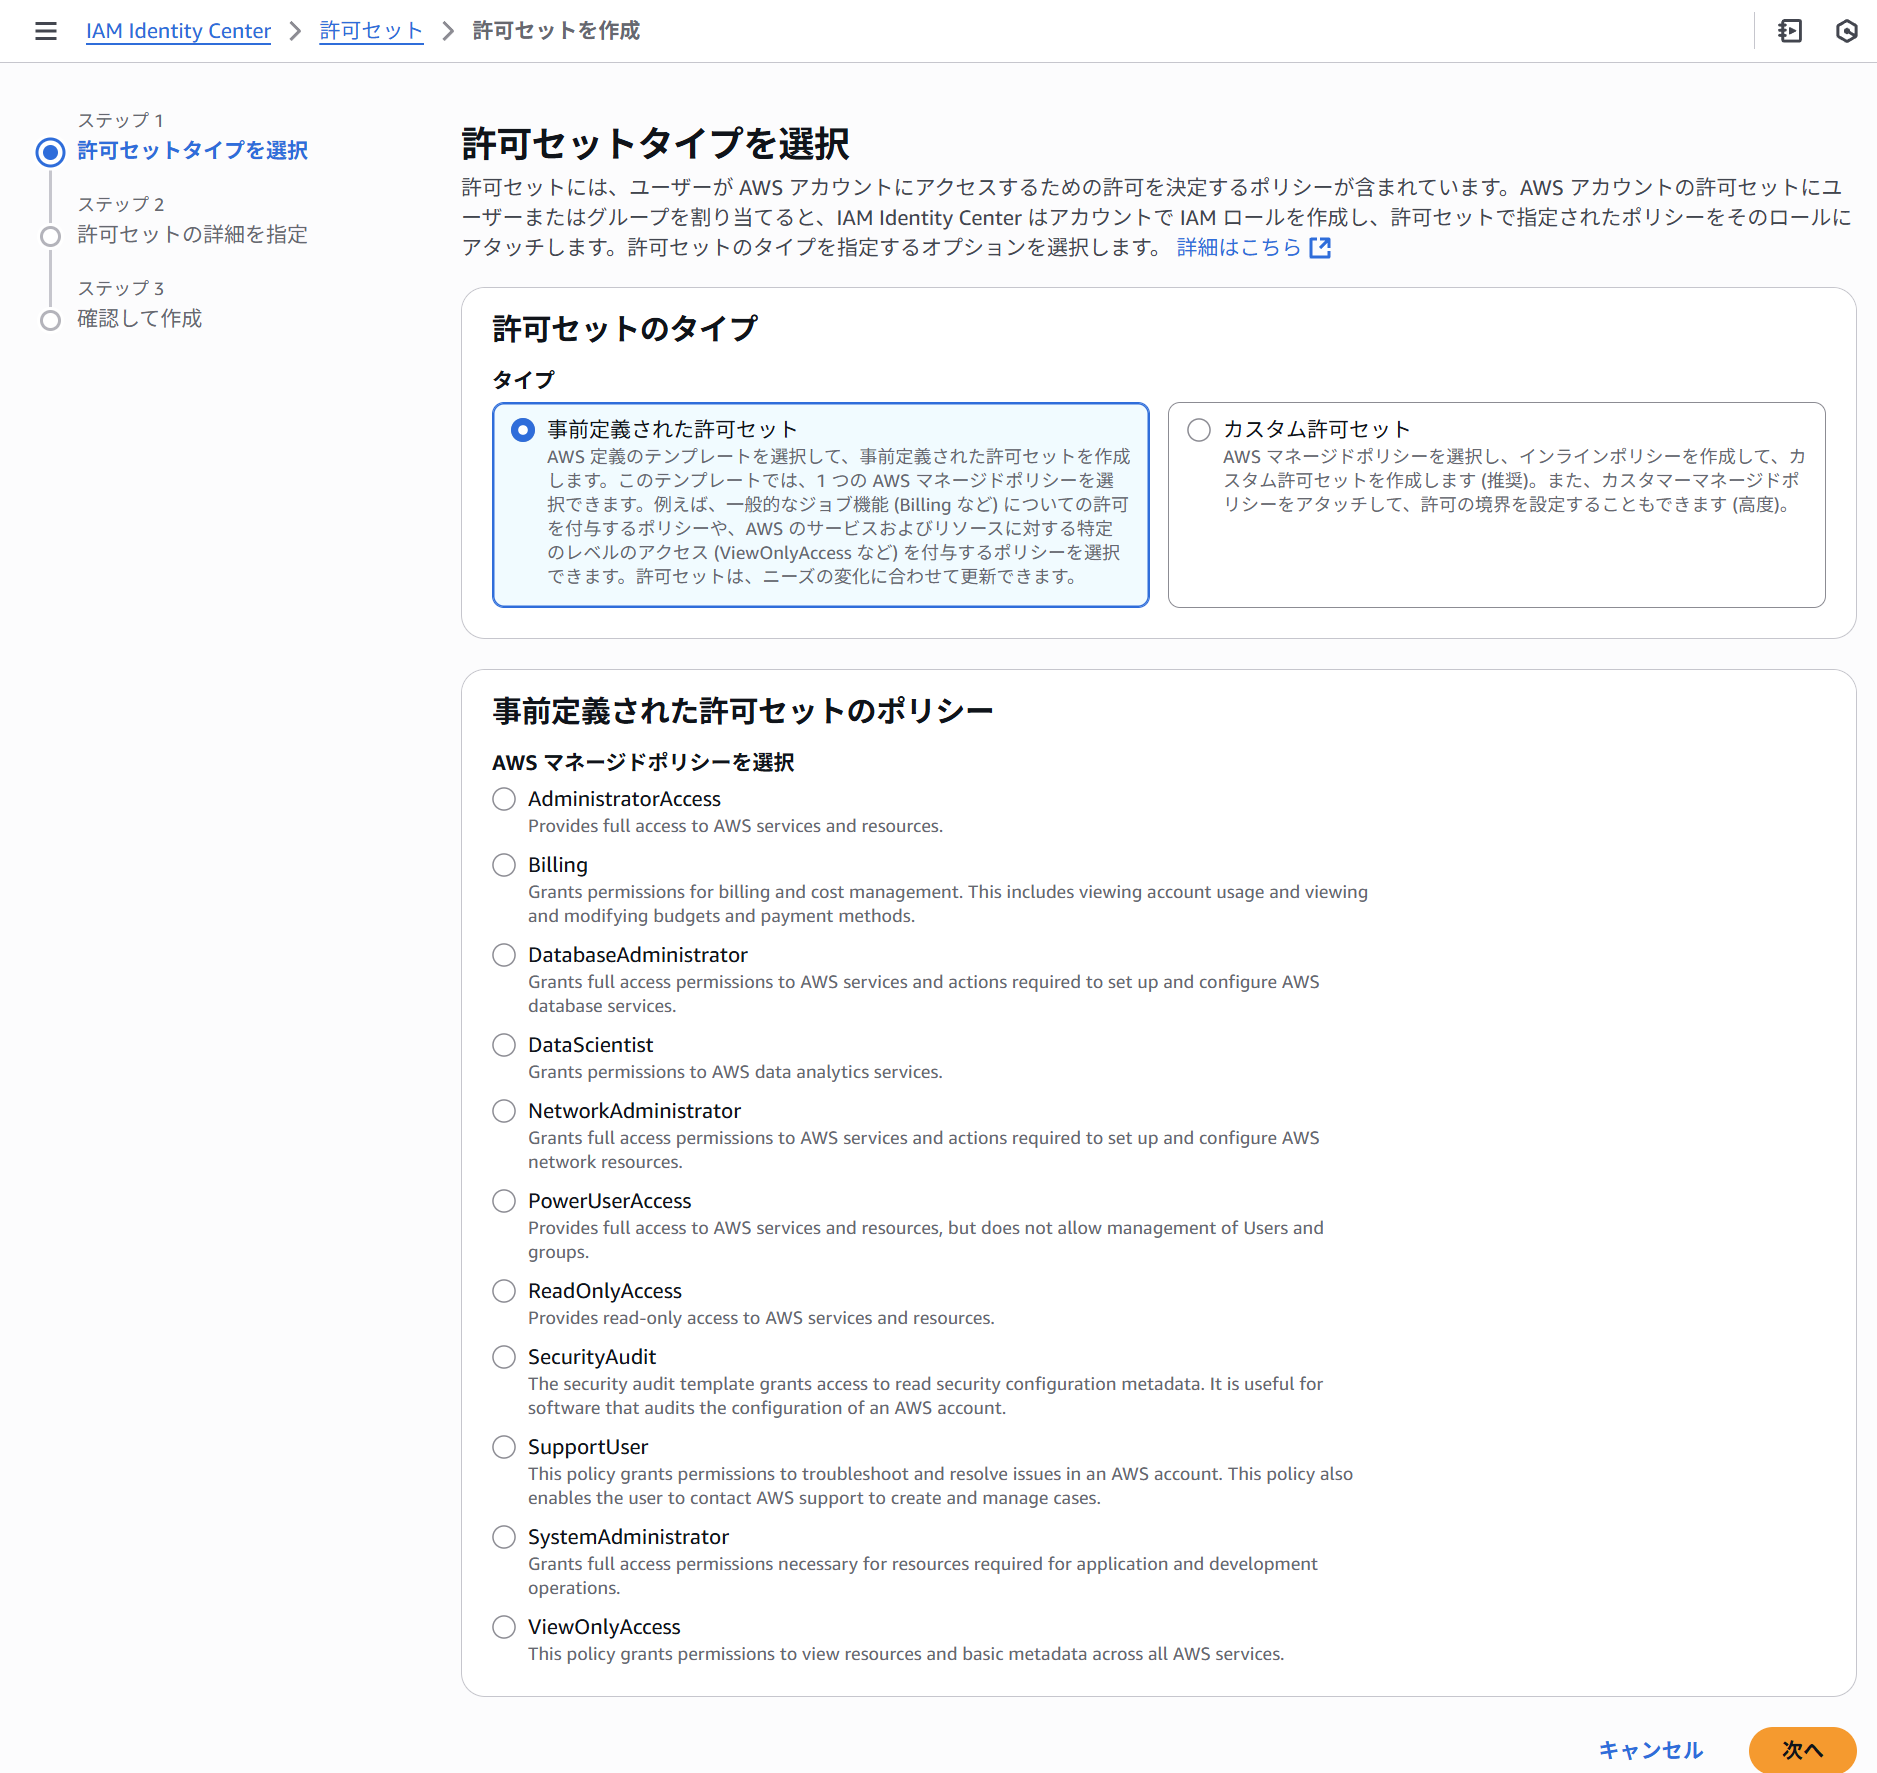This screenshot has width=1877, height=1773.
Task: Click the 許可セットタイプを選択 page heading
Action: click(x=655, y=144)
